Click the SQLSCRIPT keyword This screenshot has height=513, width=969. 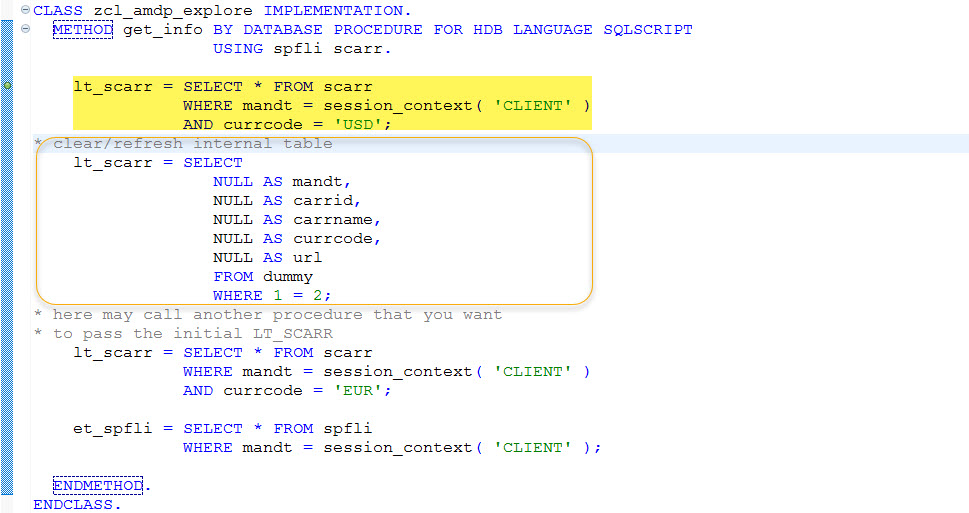click(x=648, y=30)
